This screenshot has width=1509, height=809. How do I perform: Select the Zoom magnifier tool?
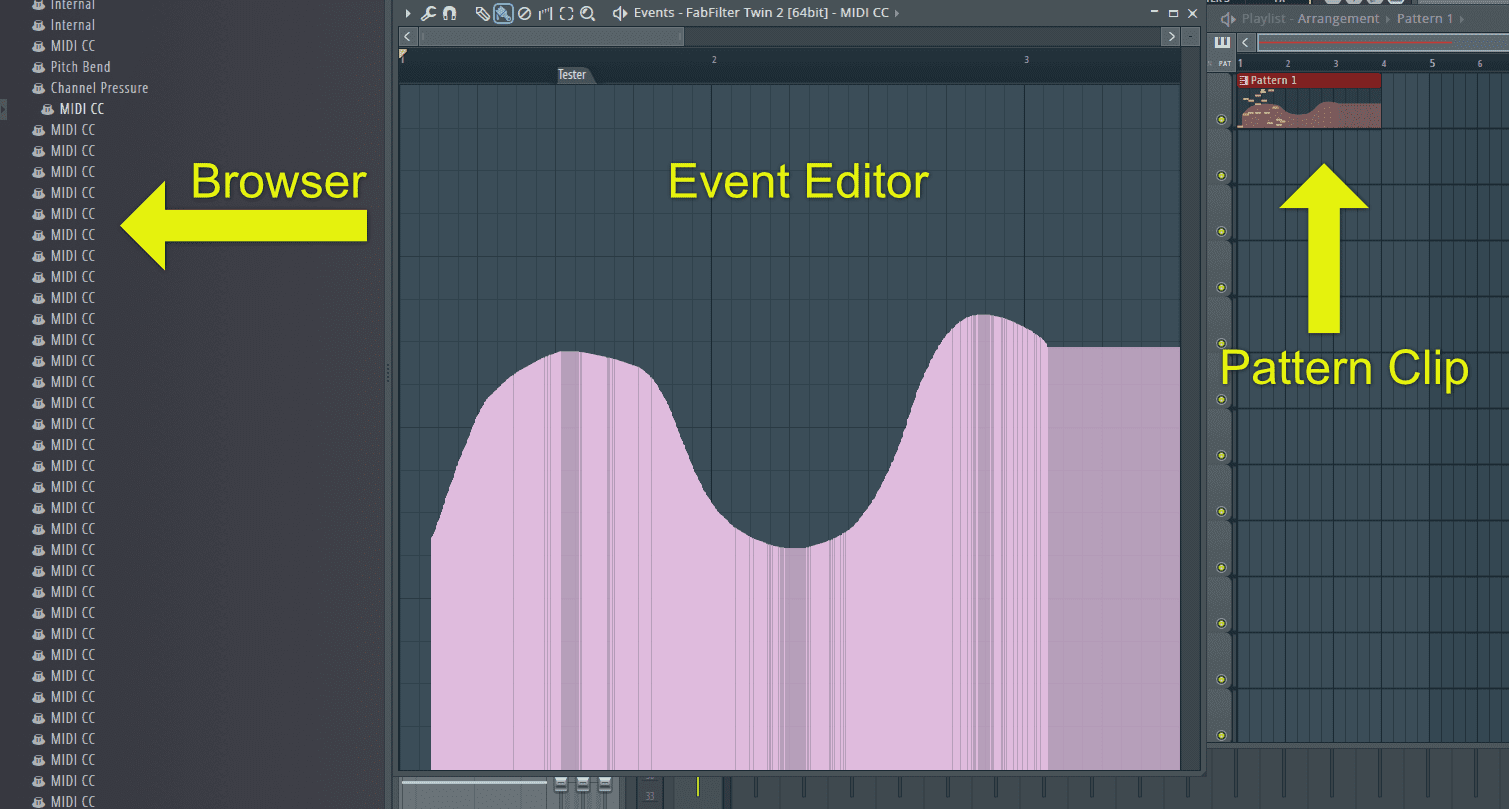tap(587, 13)
